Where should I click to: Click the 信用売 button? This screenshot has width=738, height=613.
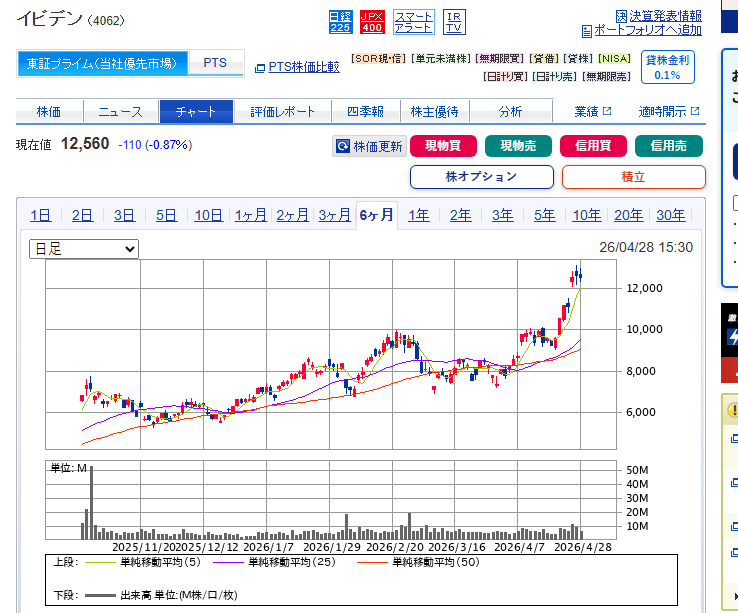tap(669, 146)
